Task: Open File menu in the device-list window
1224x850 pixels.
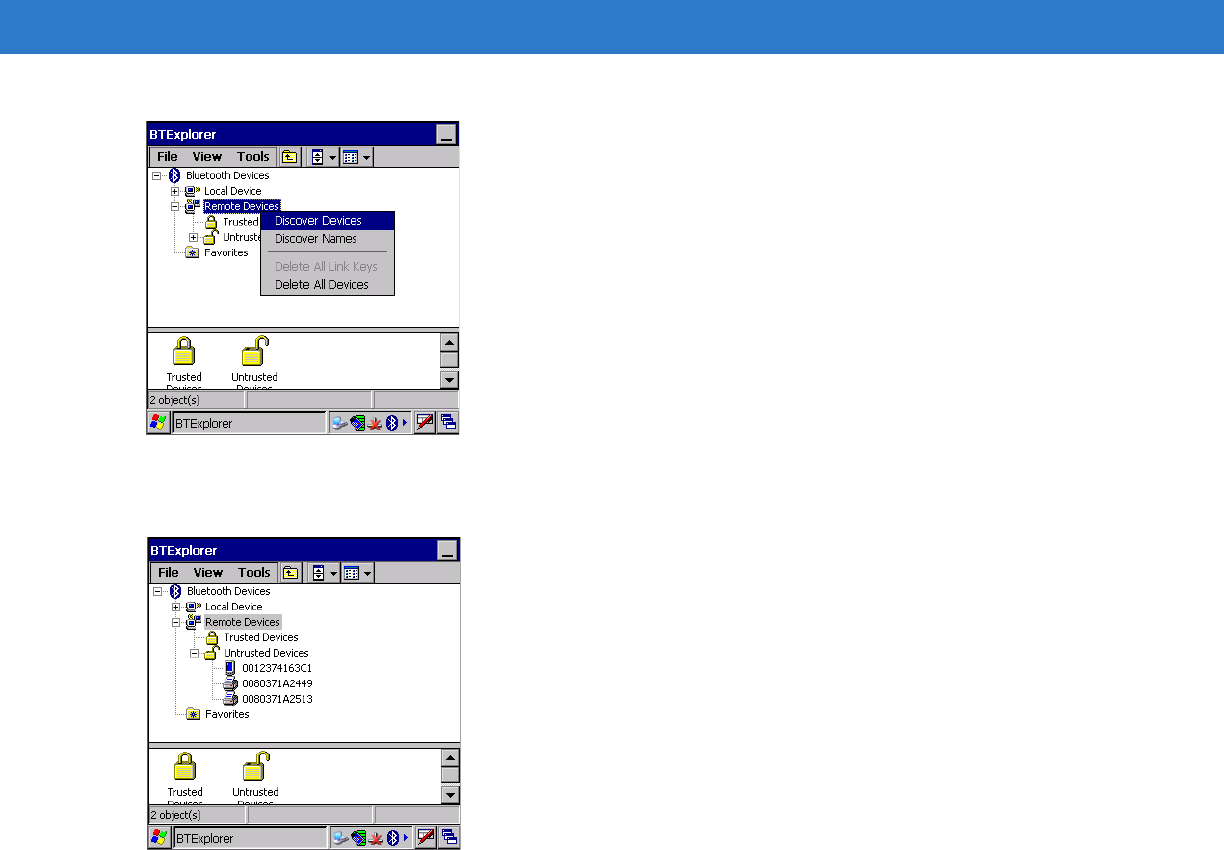Action: [168, 573]
